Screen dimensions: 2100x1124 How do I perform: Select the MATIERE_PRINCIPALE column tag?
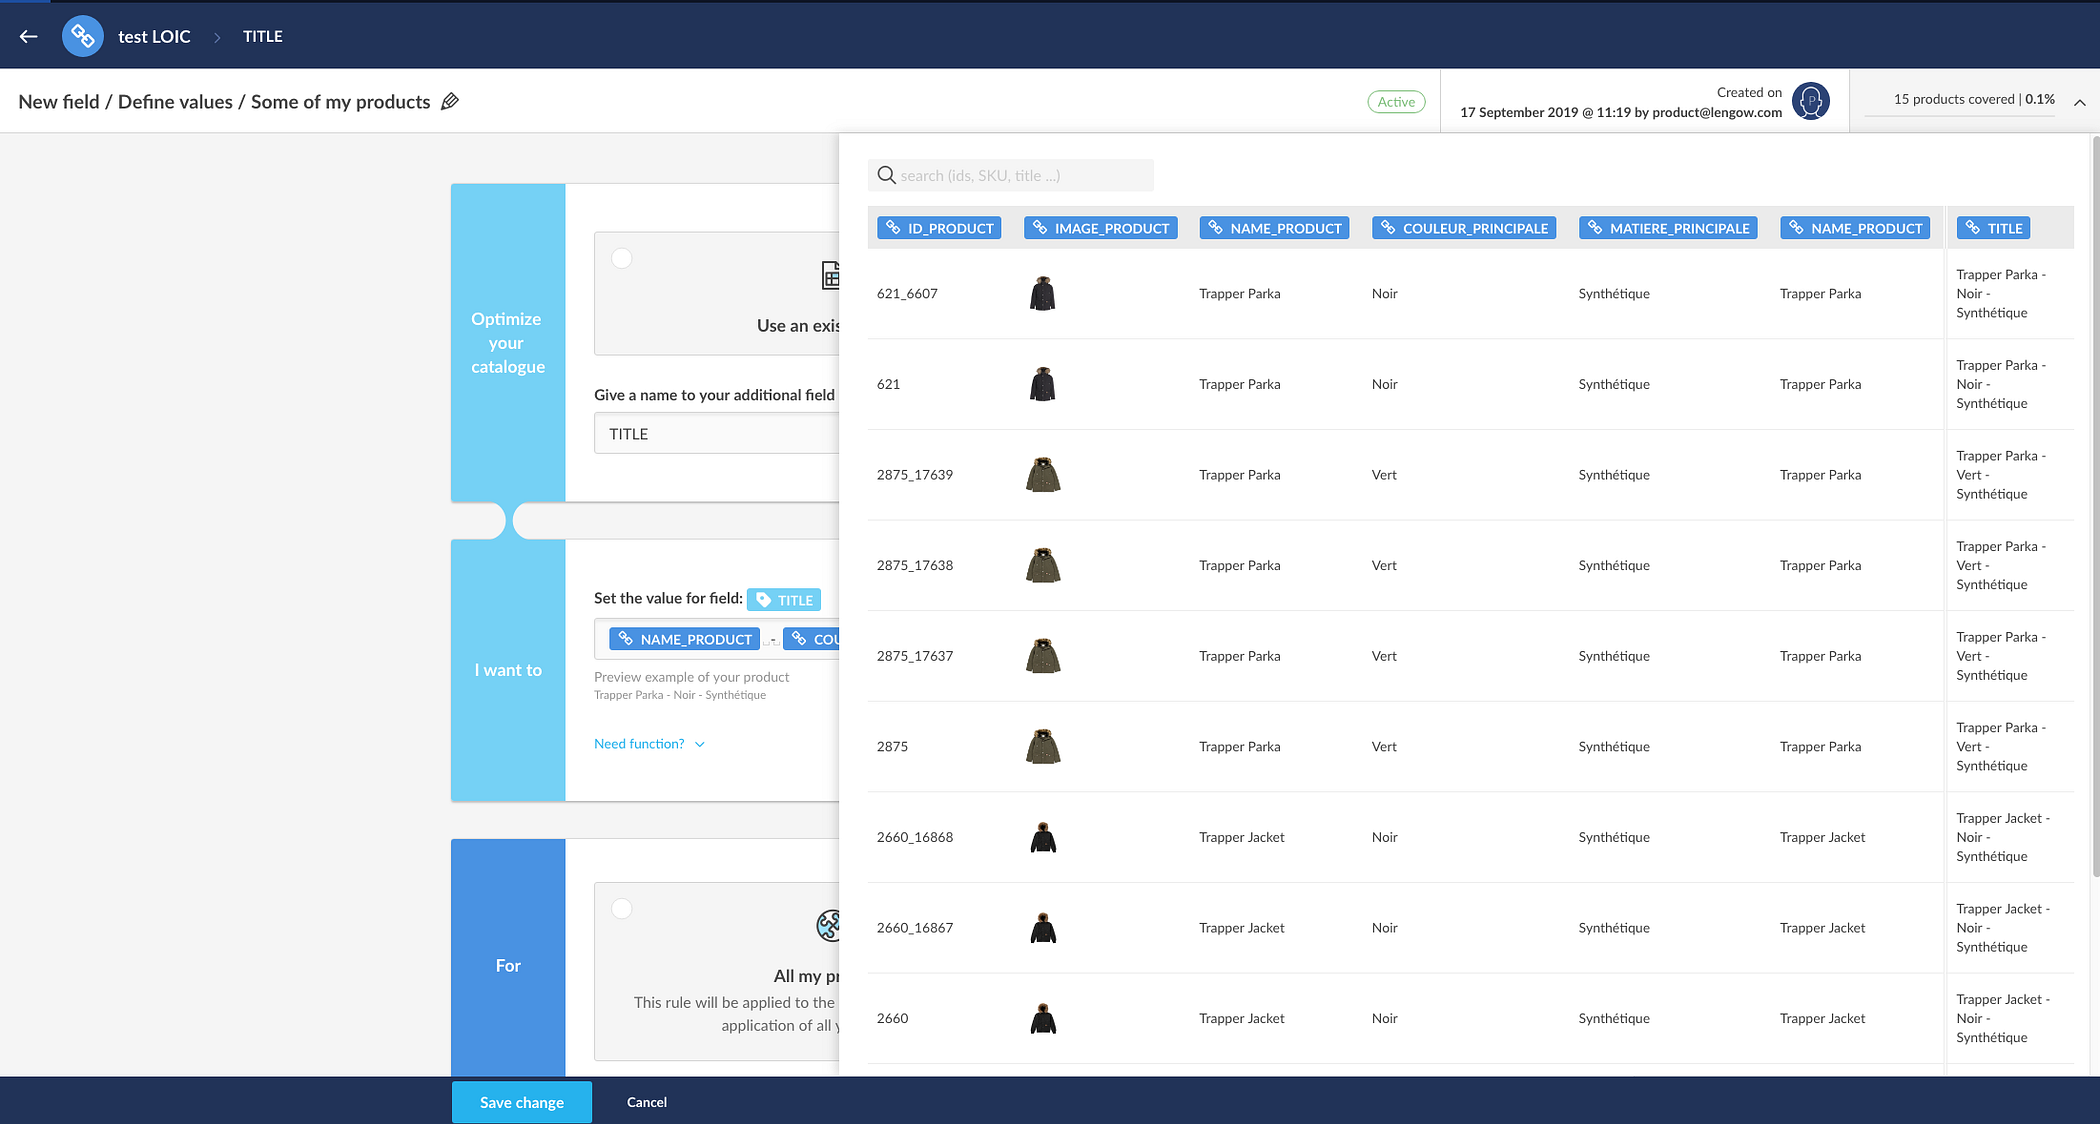(1668, 228)
